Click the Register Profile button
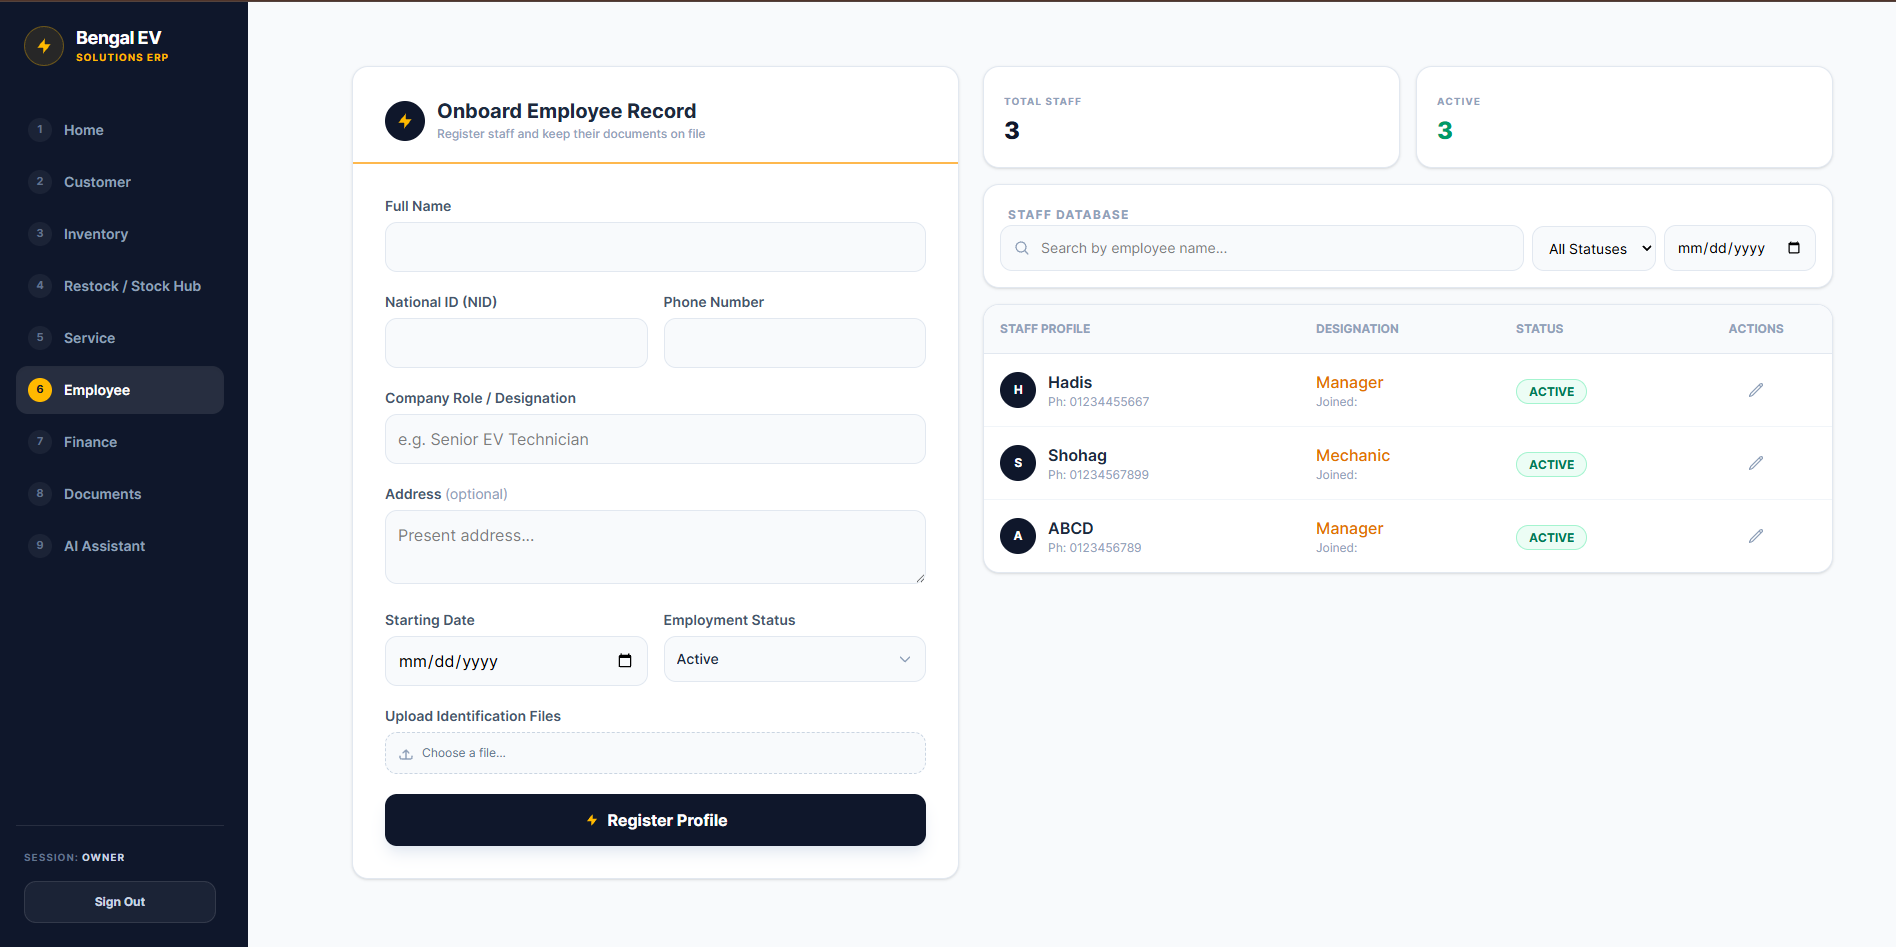Viewport: 1896px width, 947px height. [x=655, y=820]
